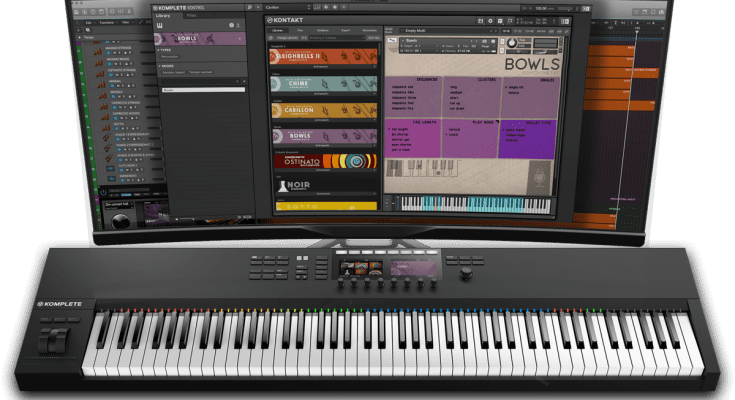Select the Percussion type tag

point(170,56)
